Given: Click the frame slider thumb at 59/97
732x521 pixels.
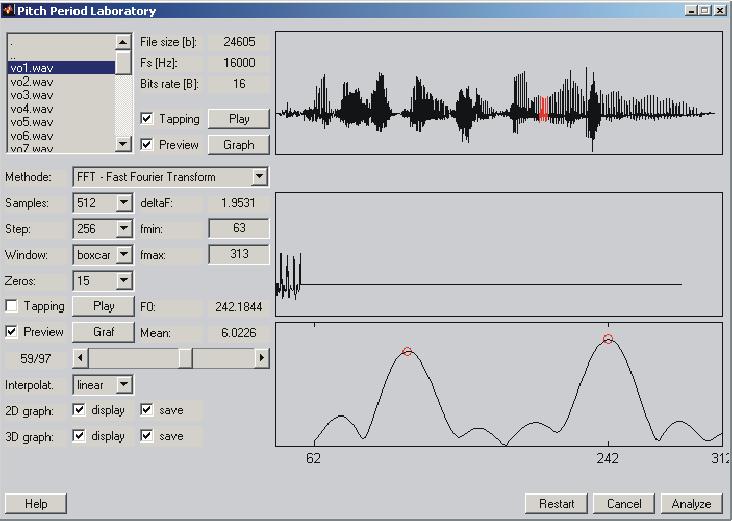Looking at the screenshot, I should [185, 359].
